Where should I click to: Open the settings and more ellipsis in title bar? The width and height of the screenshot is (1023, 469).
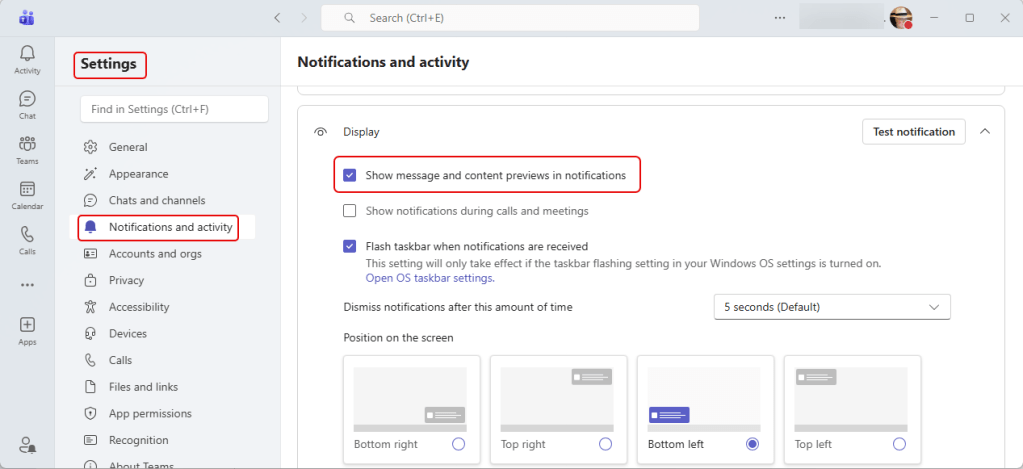click(781, 18)
